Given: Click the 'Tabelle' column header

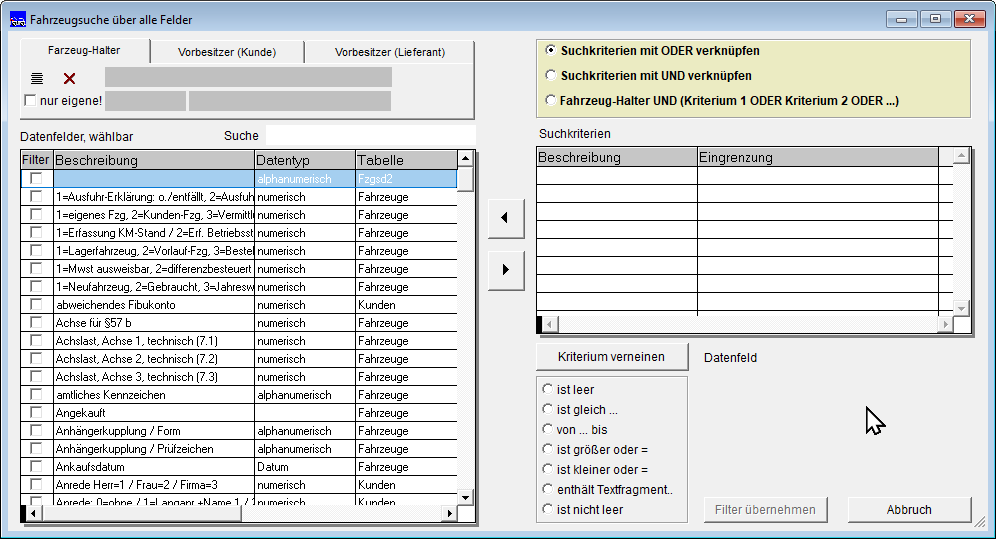Looking at the screenshot, I should (406, 160).
